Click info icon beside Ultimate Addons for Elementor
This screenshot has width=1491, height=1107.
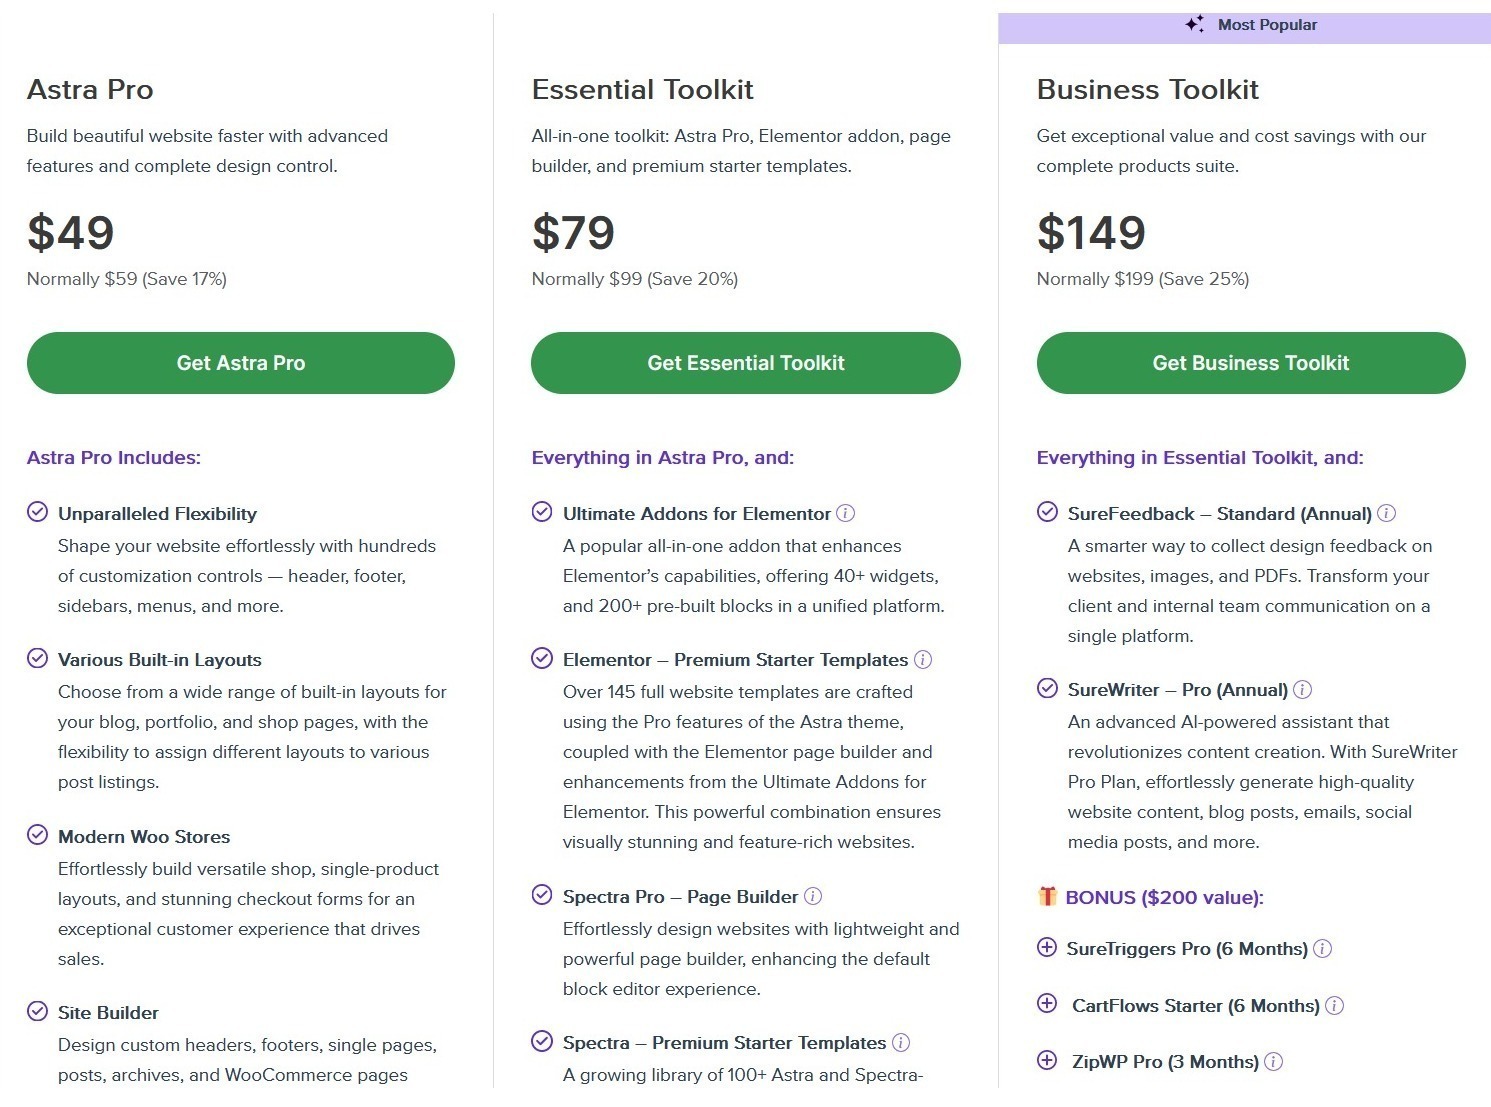846,514
